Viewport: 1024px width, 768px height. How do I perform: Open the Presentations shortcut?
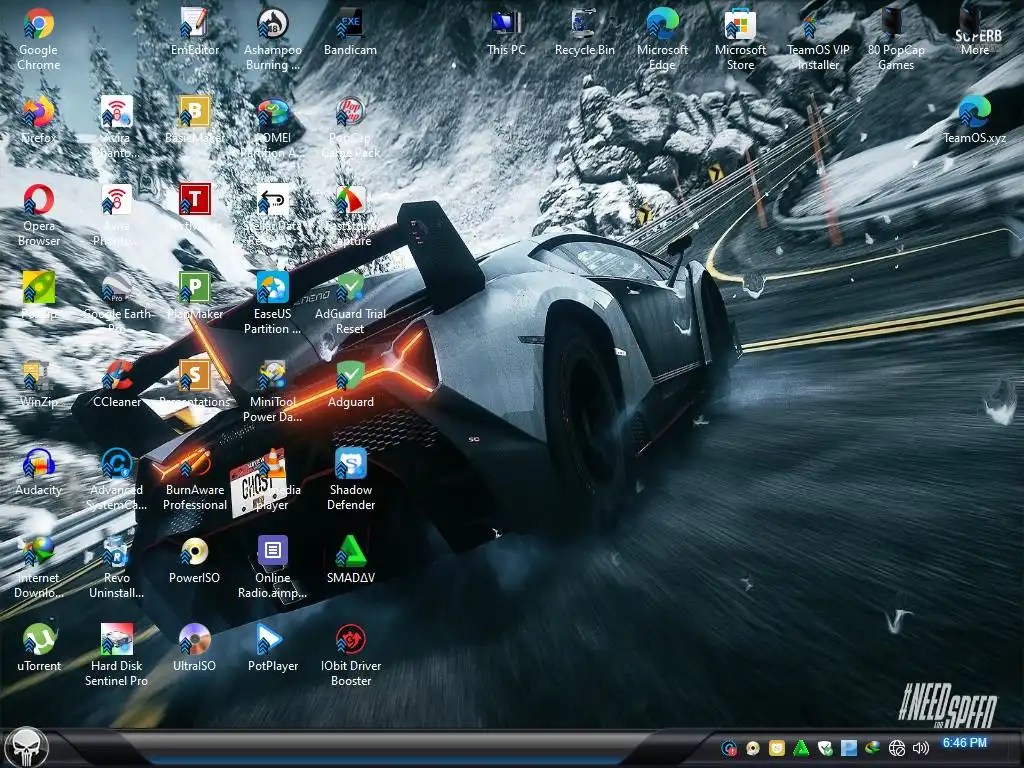pos(195,376)
